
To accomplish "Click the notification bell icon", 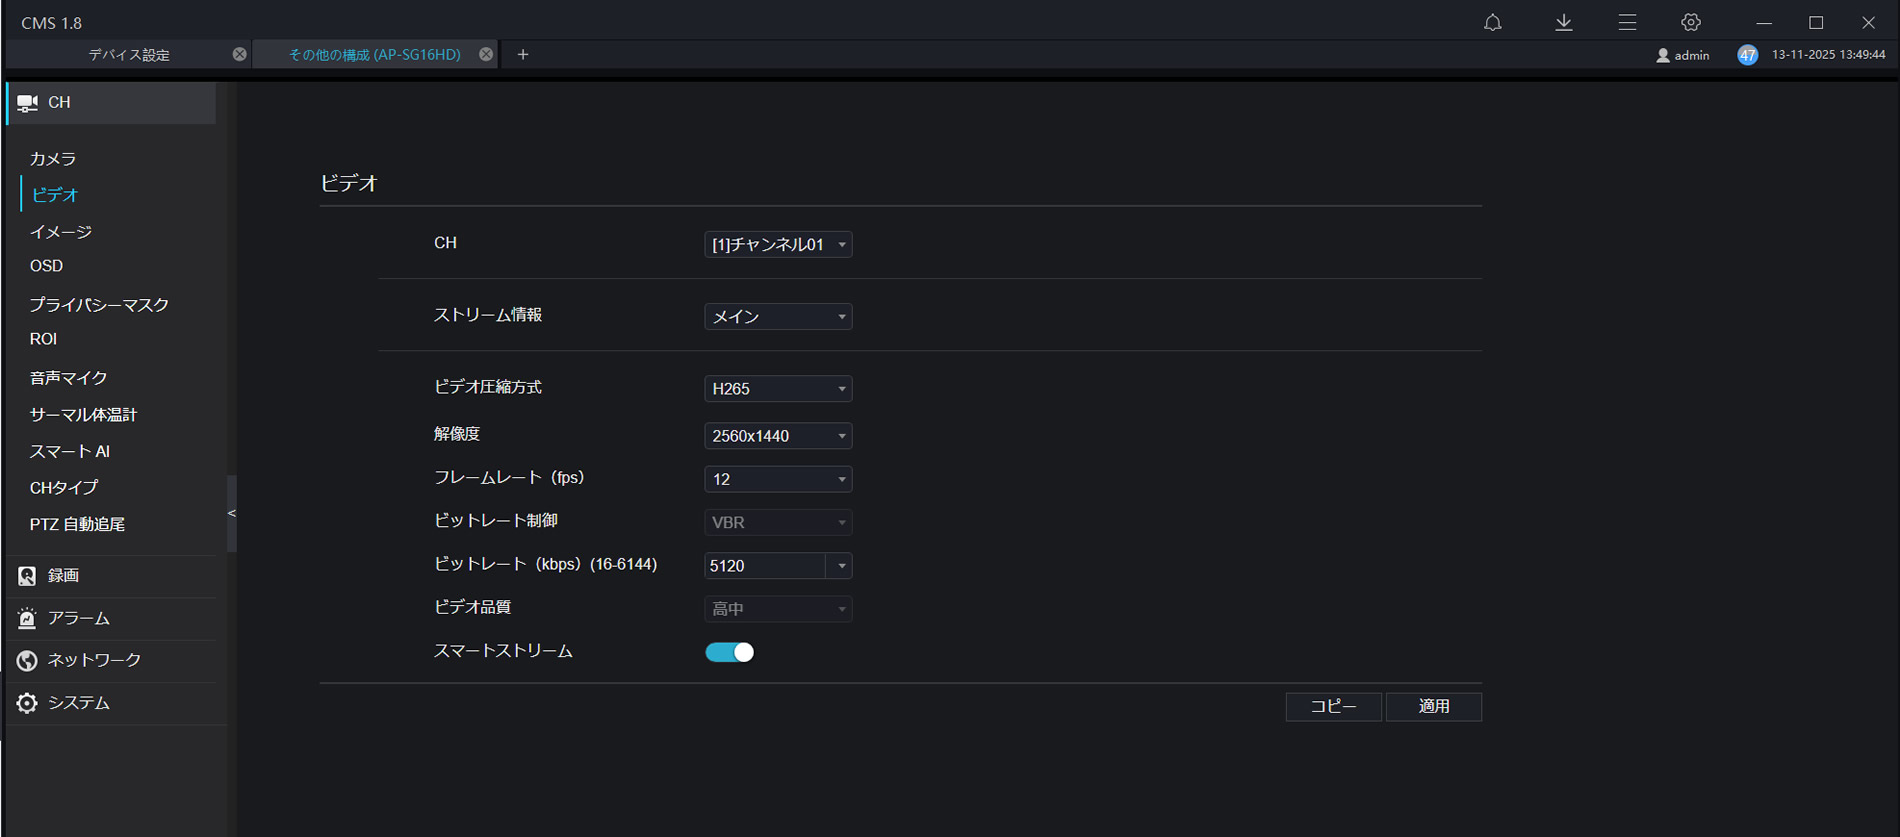I will pos(1492,22).
